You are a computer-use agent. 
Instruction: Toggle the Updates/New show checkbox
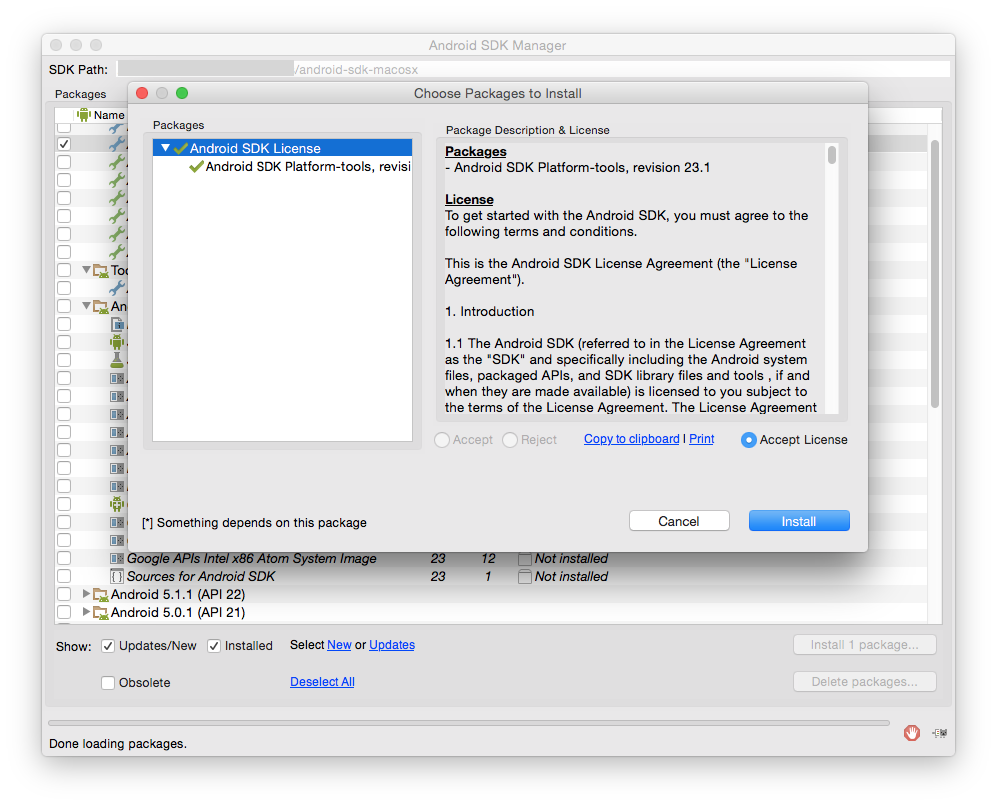(x=108, y=646)
